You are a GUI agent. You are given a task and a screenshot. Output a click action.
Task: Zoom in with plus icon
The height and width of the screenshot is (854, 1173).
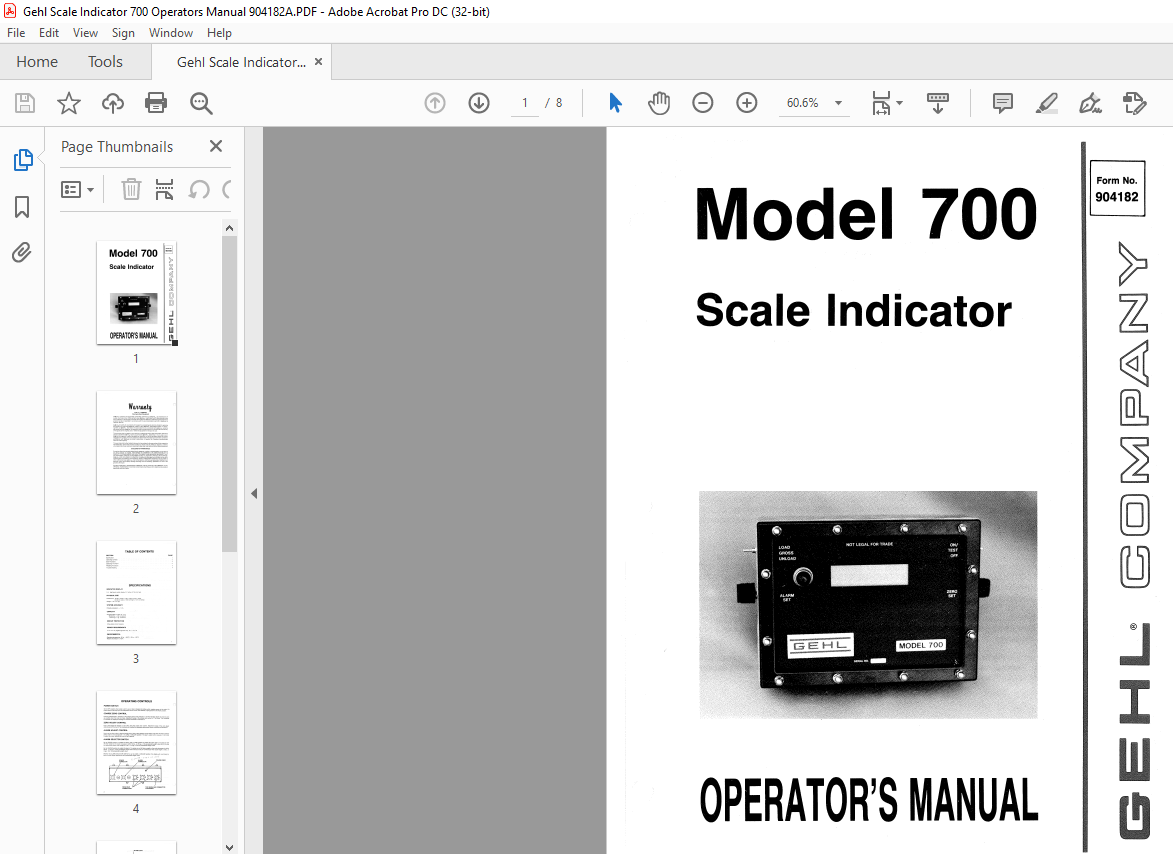747,103
